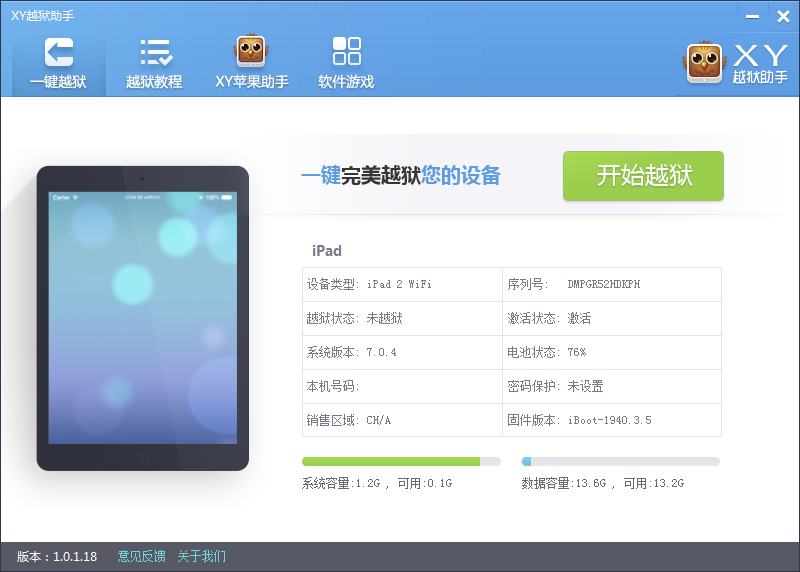Select the 固件版本 iBoot-1940.3.5 cell
This screenshot has width=800, height=572.
(x=612, y=420)
